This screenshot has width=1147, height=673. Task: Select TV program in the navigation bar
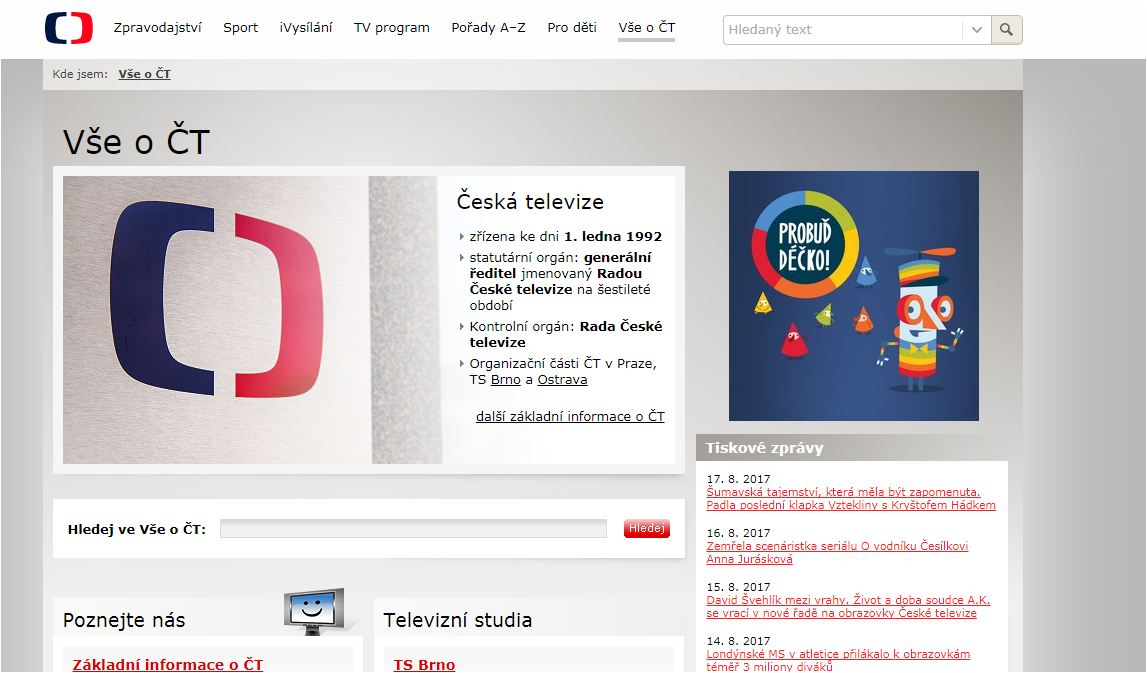click(392, 28)
